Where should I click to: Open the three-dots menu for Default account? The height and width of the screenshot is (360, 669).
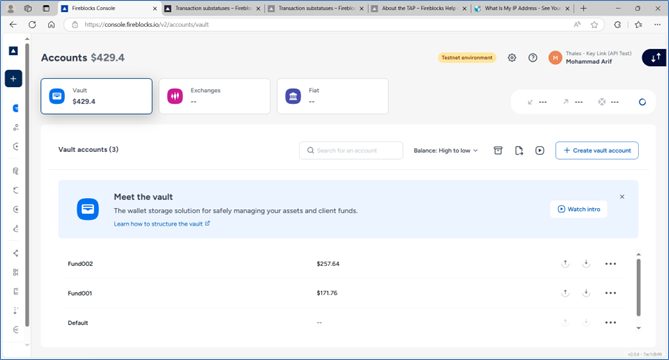tap(611, 322)
